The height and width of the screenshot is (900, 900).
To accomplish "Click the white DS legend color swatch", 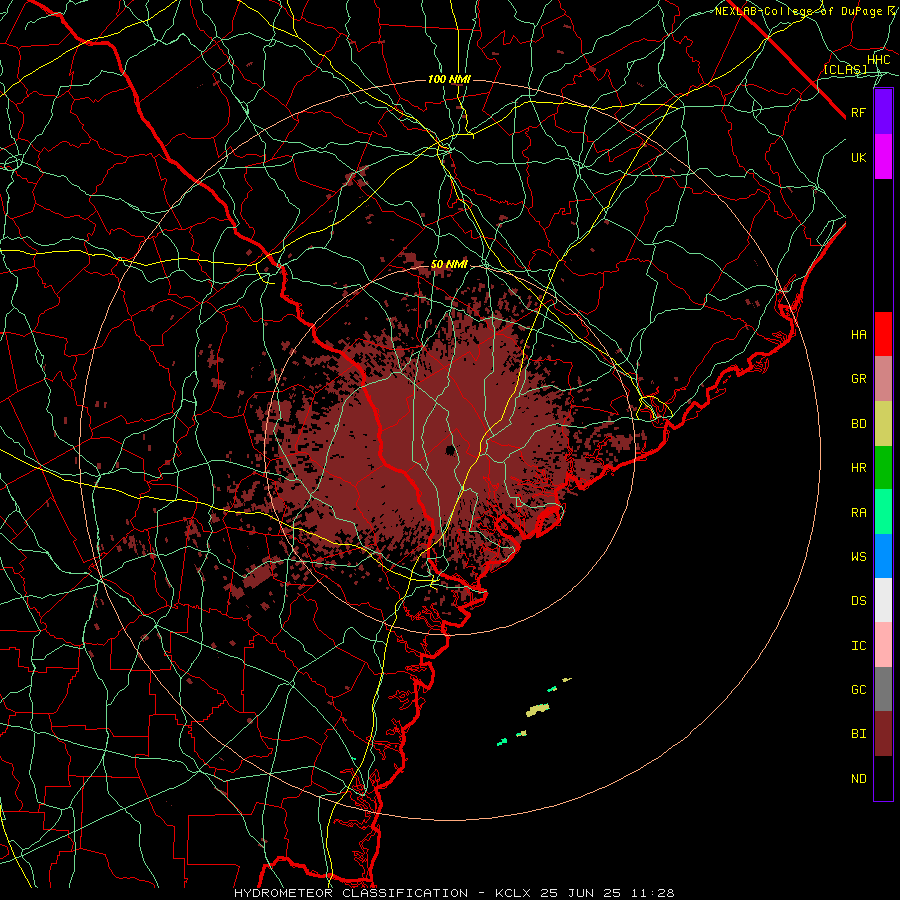I will tap(883, 600).
